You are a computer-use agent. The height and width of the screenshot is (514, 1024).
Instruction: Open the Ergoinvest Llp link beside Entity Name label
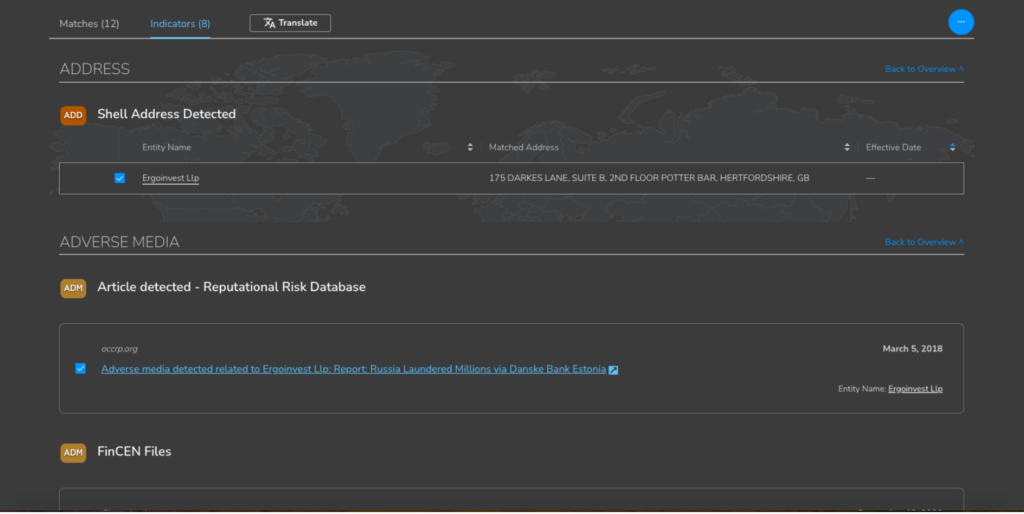(x=915, y=389)
